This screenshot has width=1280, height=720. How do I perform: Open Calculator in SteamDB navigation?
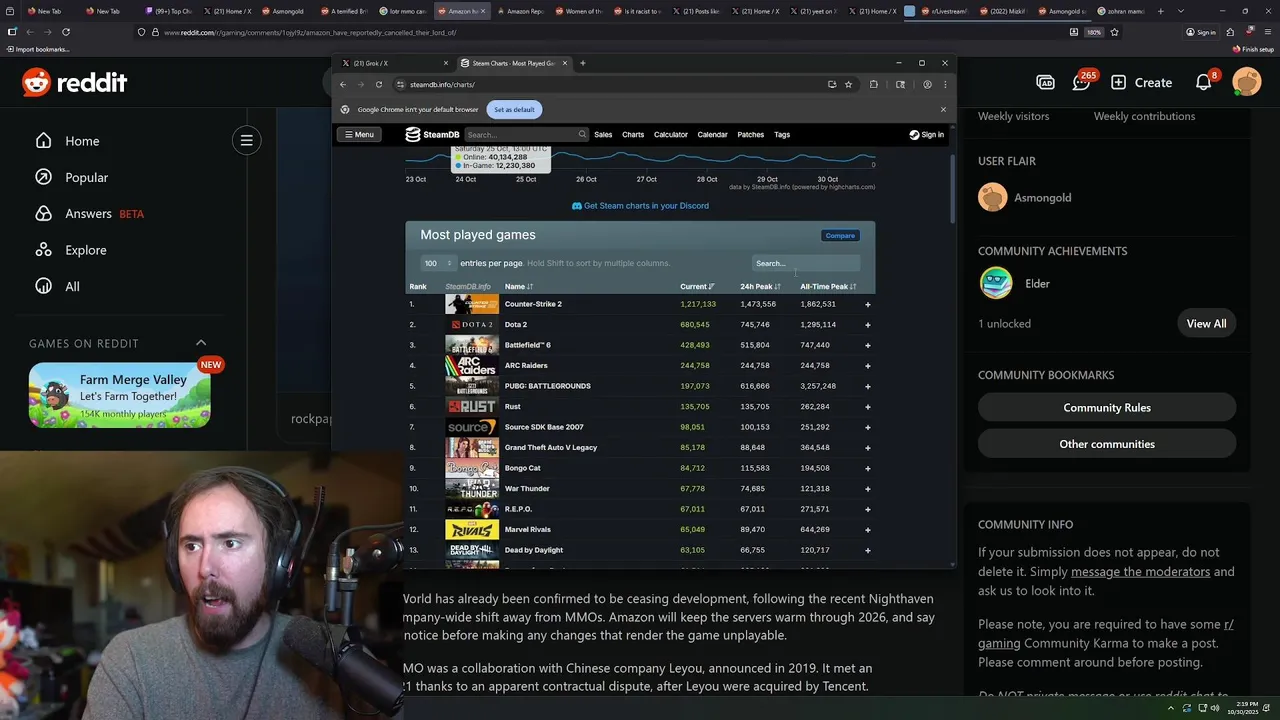pos(671,134)
